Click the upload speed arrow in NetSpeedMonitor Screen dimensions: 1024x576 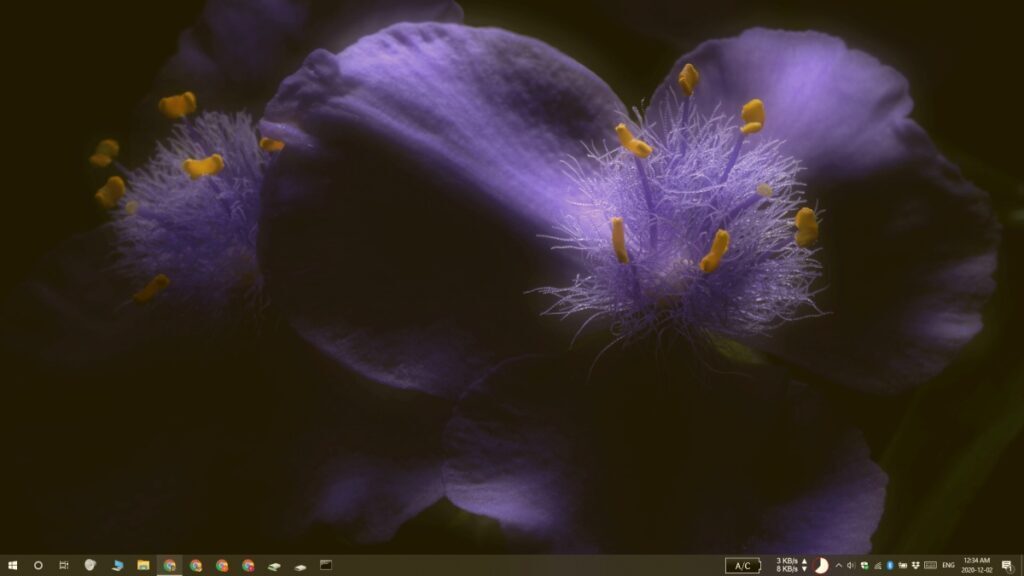click(x=803, y=560)
